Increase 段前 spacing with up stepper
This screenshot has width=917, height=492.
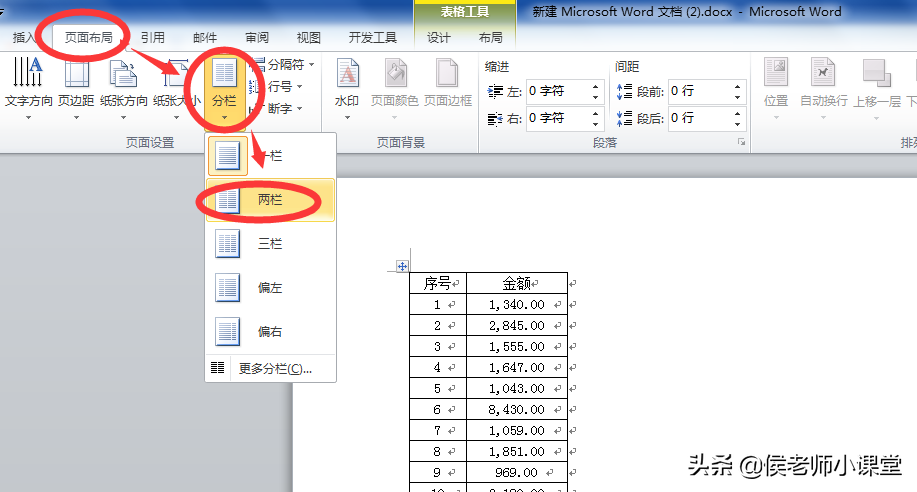737,86
